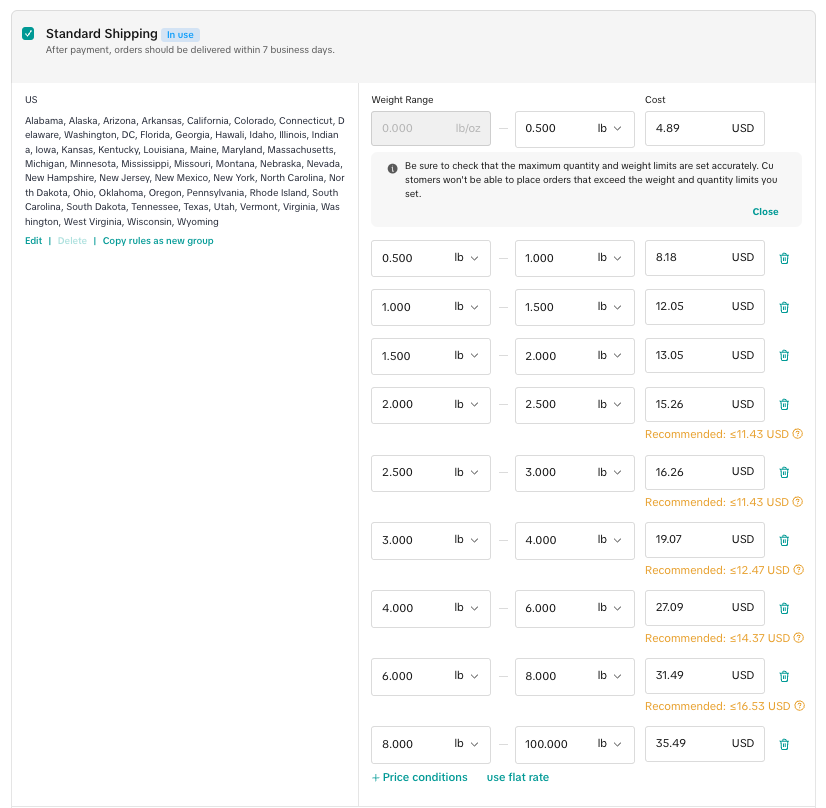This screenshot has width=826, height=808.
Task: Delete the 3.000–4.000 lb rate row
Action: point(784,540)
